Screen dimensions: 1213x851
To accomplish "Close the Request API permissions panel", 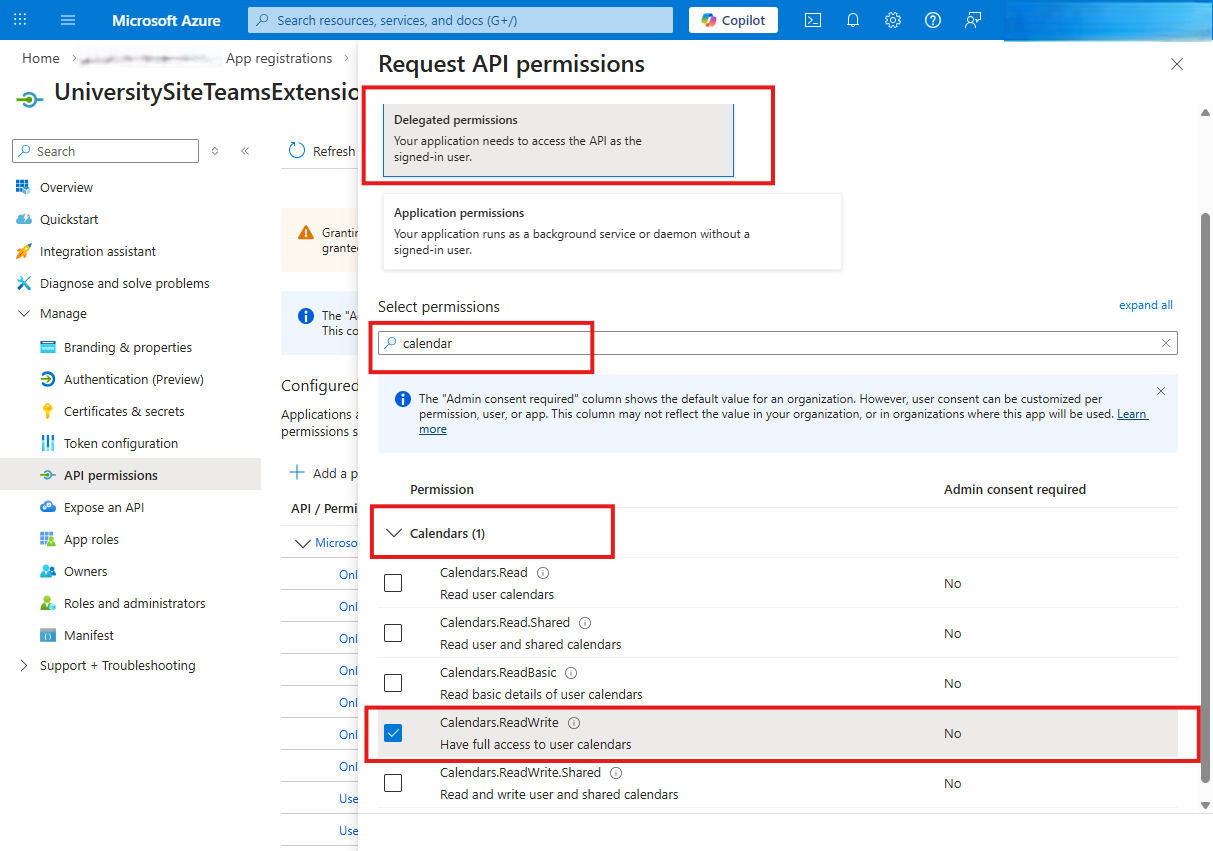I will 1177,64.
